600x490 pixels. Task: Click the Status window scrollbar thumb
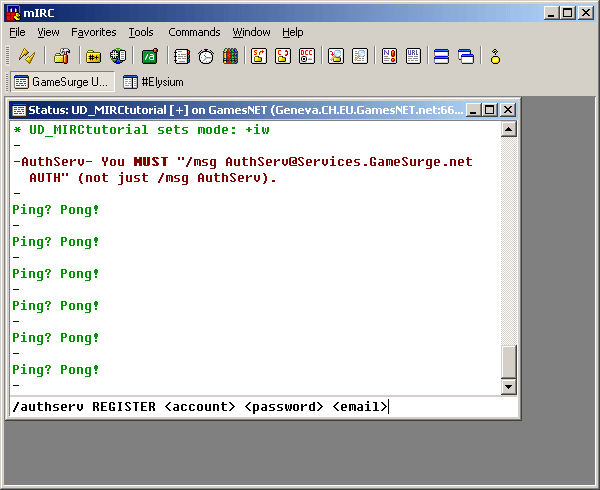[x=509, y=361]
